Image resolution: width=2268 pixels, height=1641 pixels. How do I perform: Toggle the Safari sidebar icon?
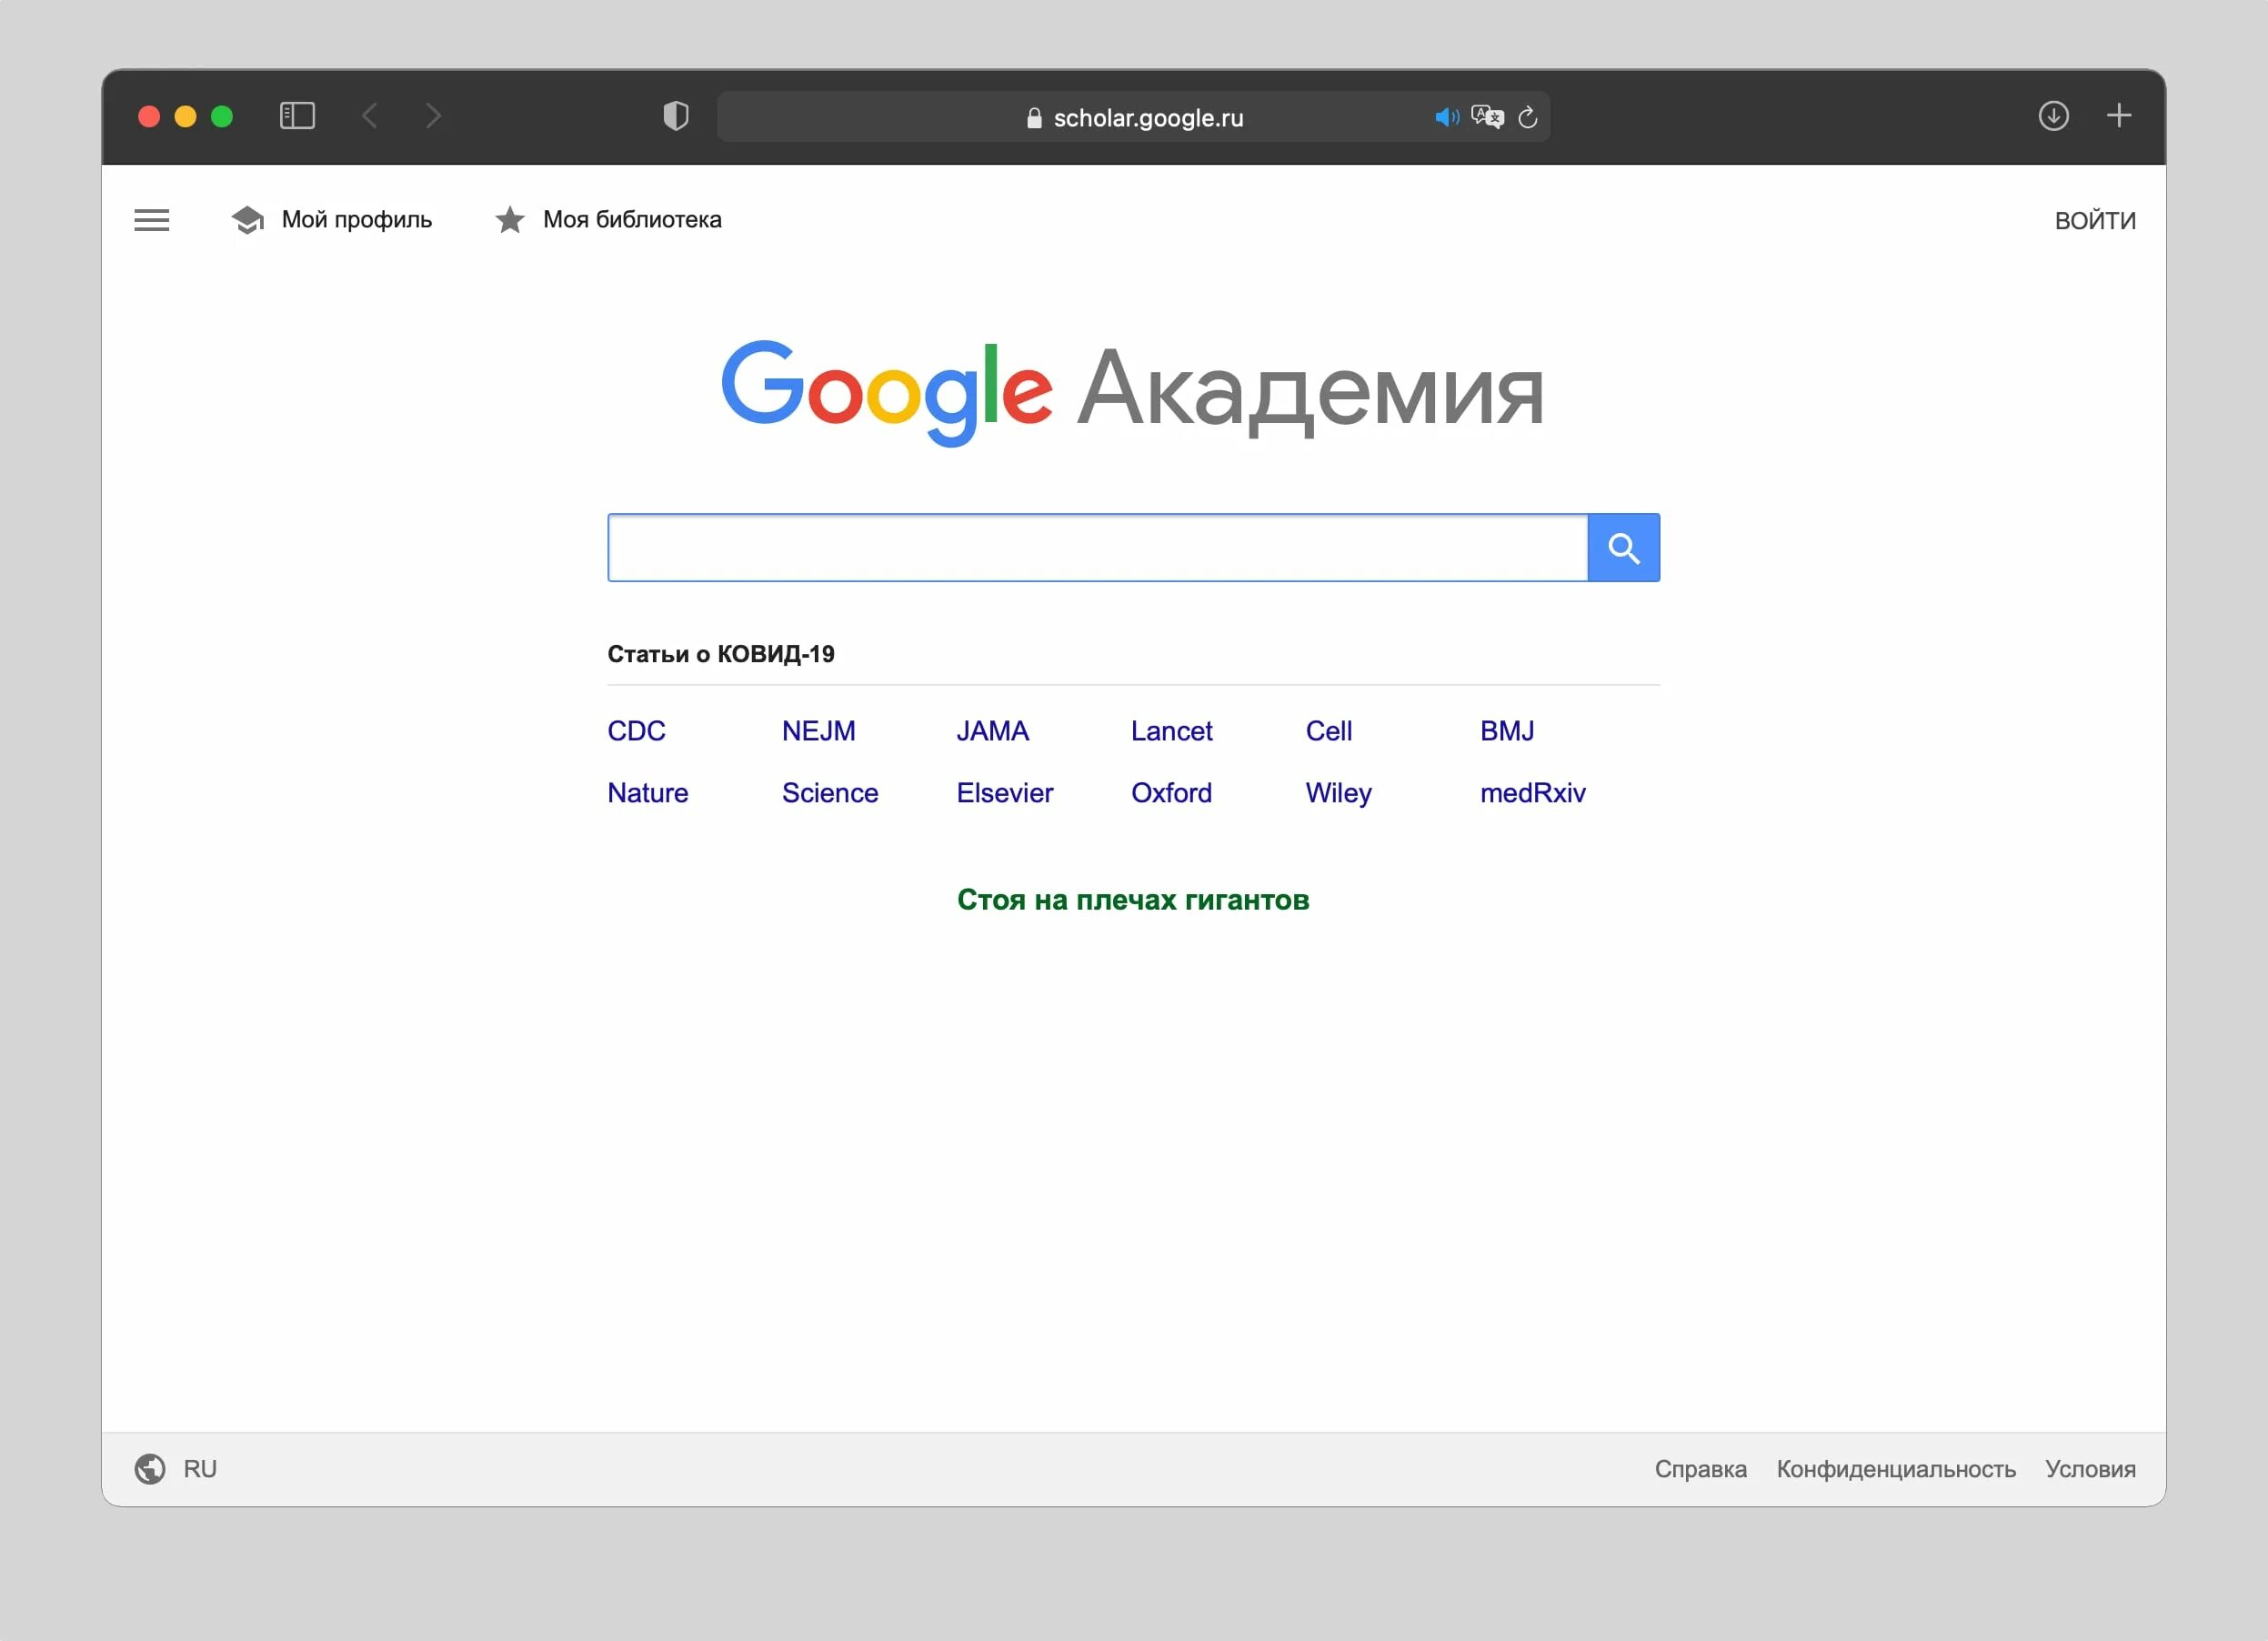pos(297,116)
